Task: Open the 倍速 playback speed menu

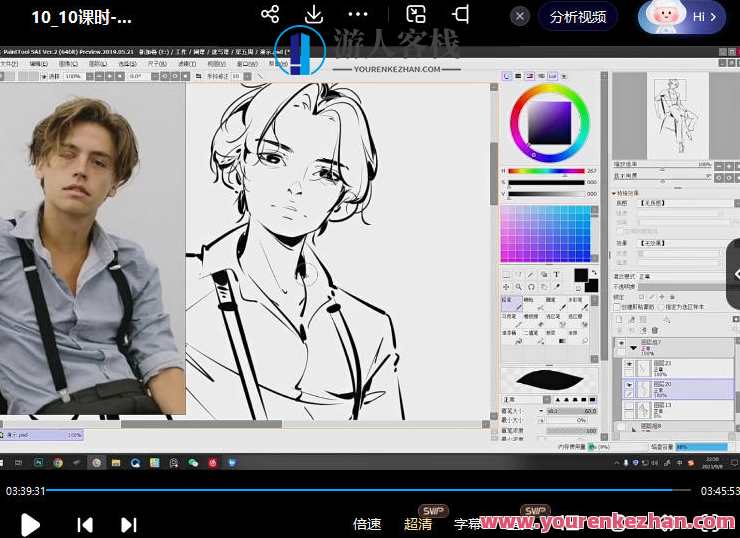Action: tap(367, 523)
